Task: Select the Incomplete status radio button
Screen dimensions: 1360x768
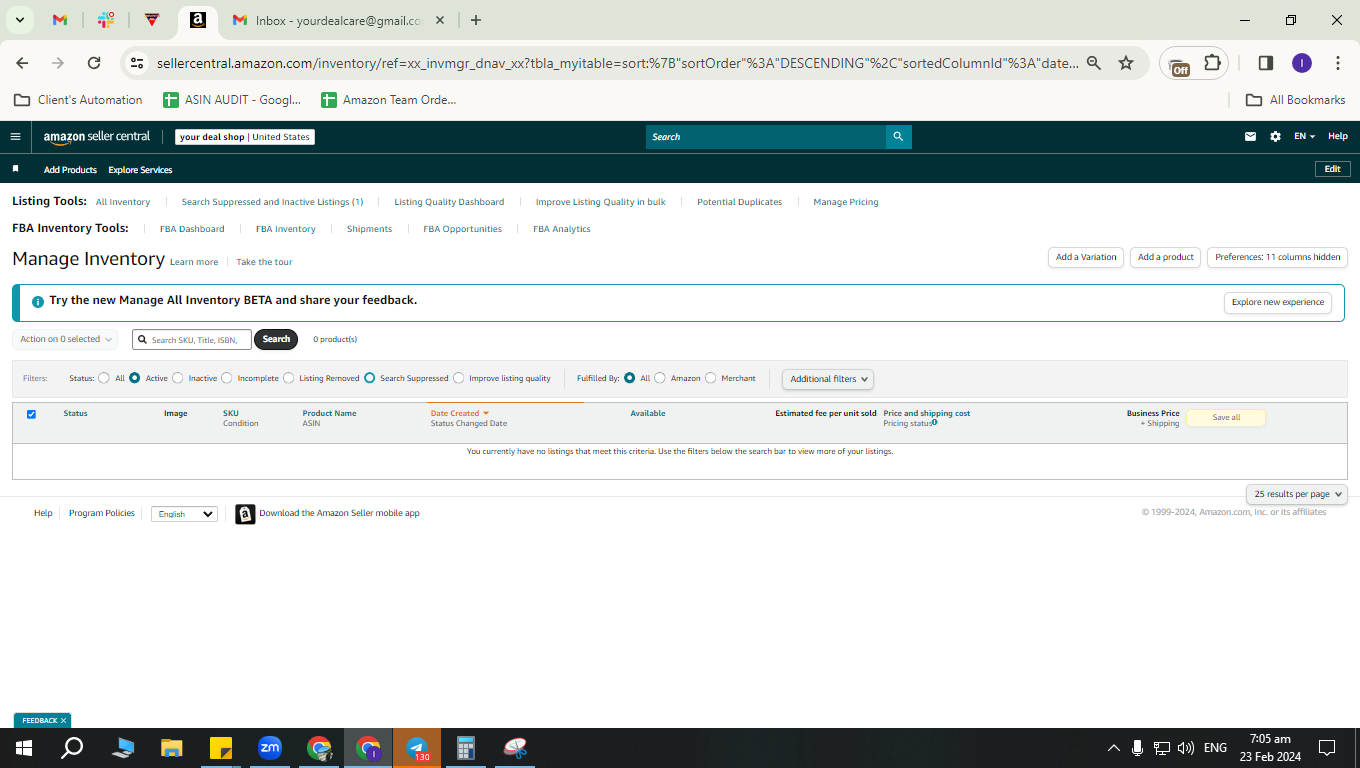Action: tap(227, 378)
